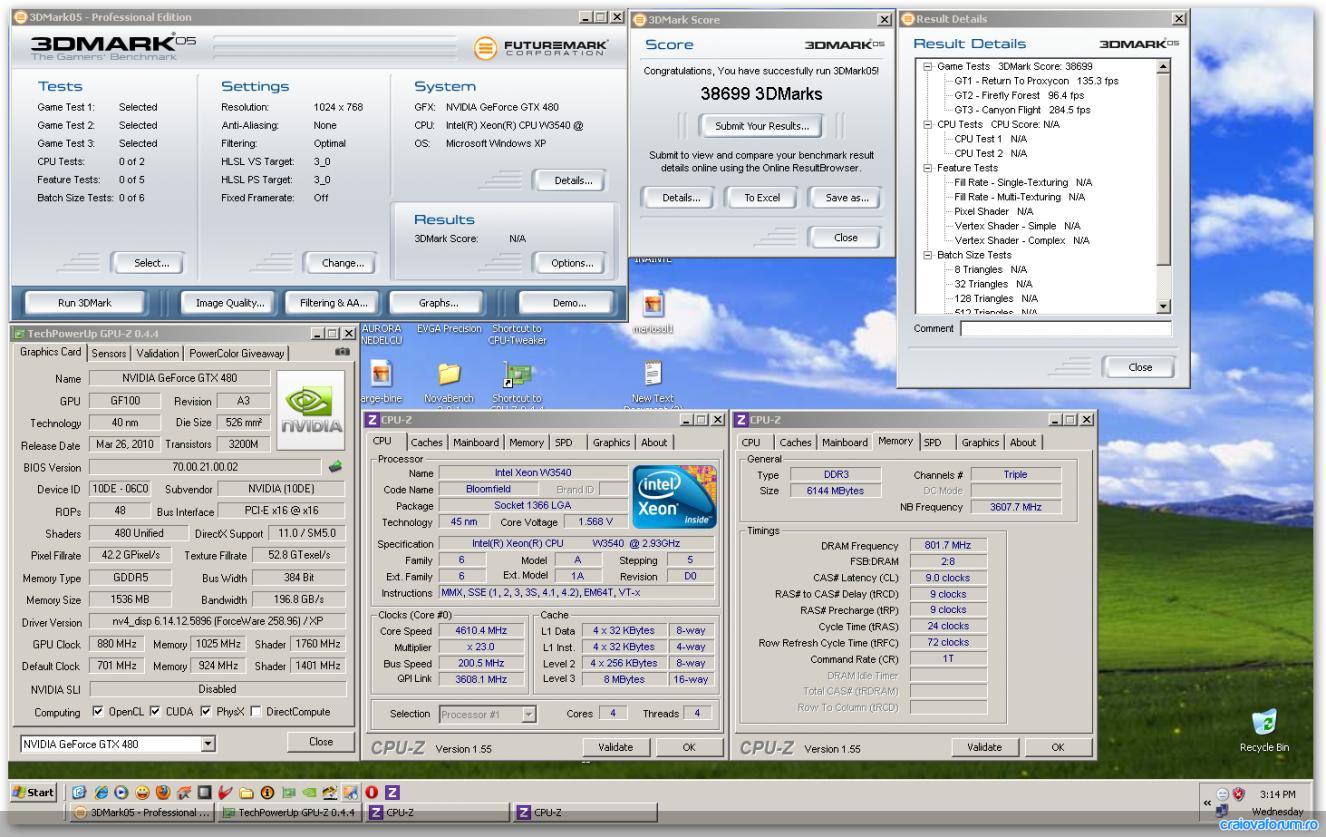Image resolution: width=1326 pixels, height=837 pixels.
Task: Click Result Details scrollbar up arrow
Action: 1161,65
